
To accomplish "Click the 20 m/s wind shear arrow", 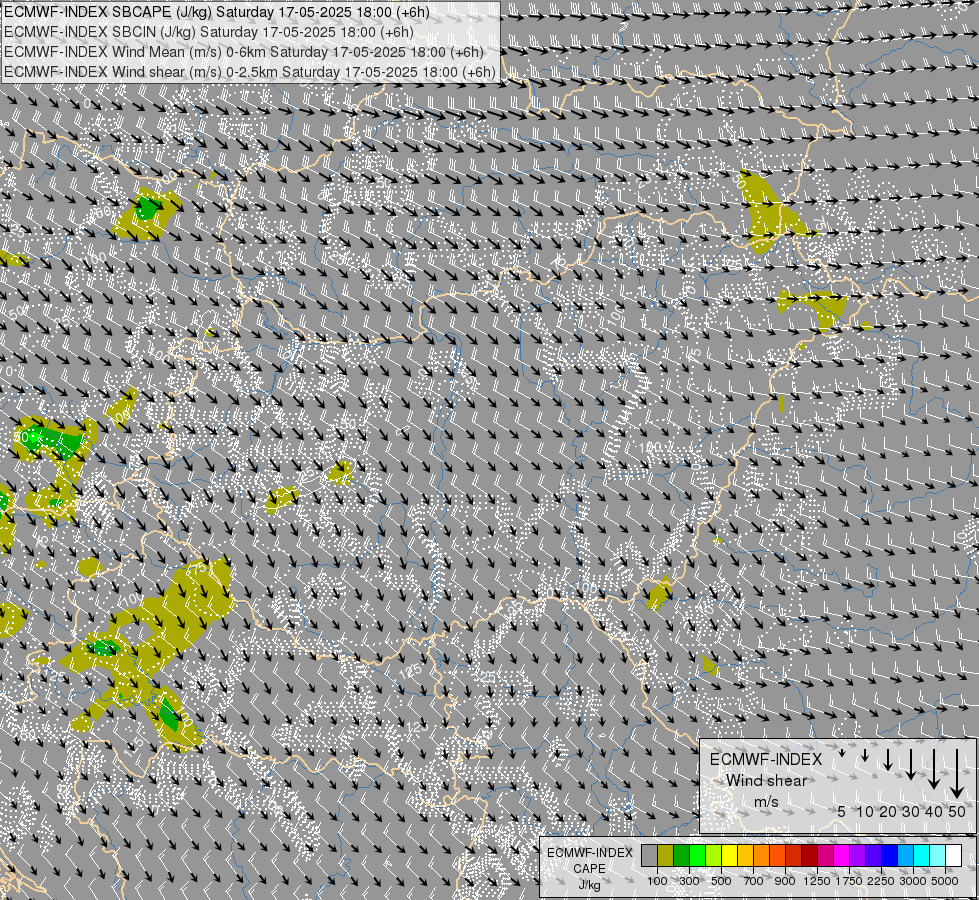I will click(x=888, y=759).
